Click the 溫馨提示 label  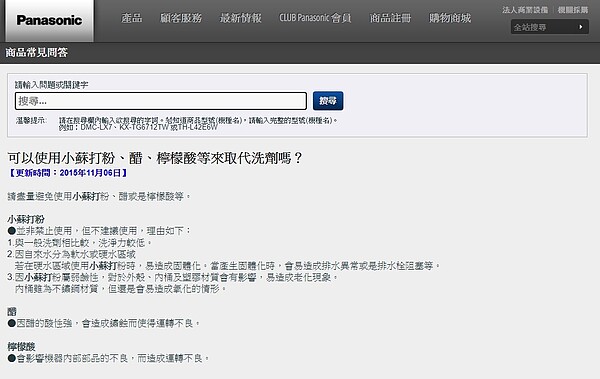click(31, 121)
